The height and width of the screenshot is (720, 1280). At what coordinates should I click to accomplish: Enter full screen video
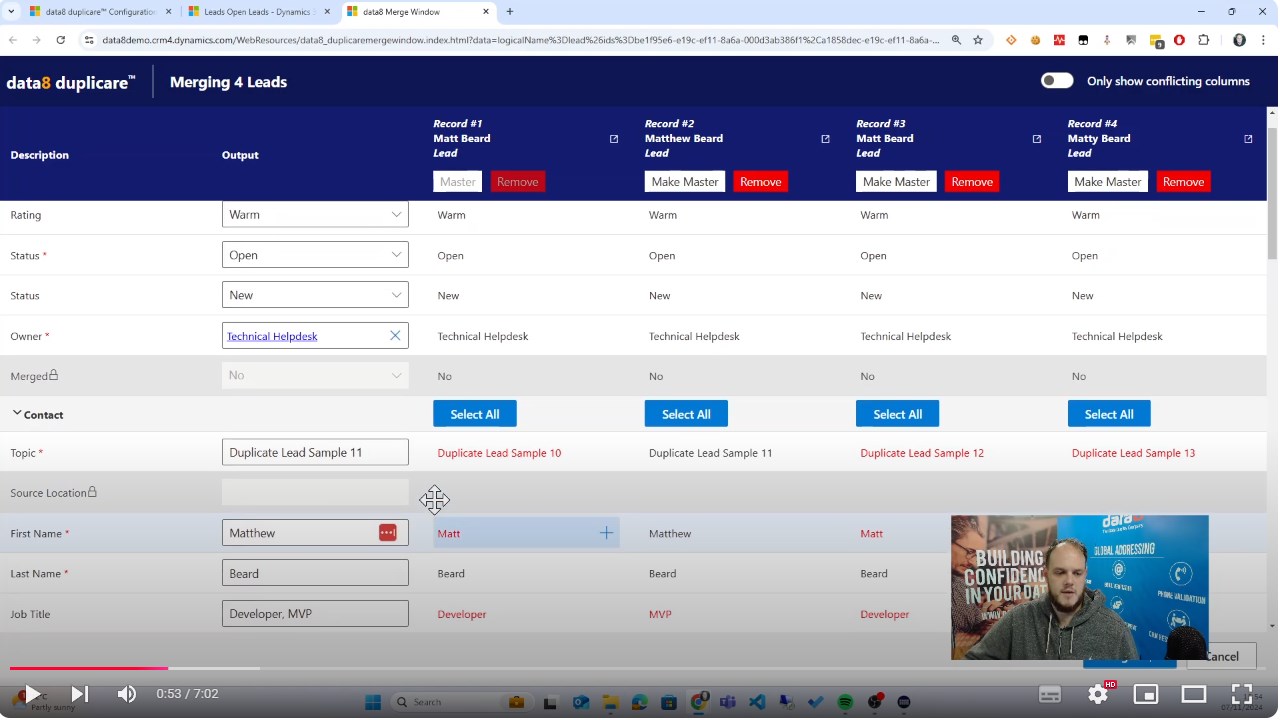[x=1242, y=694]
